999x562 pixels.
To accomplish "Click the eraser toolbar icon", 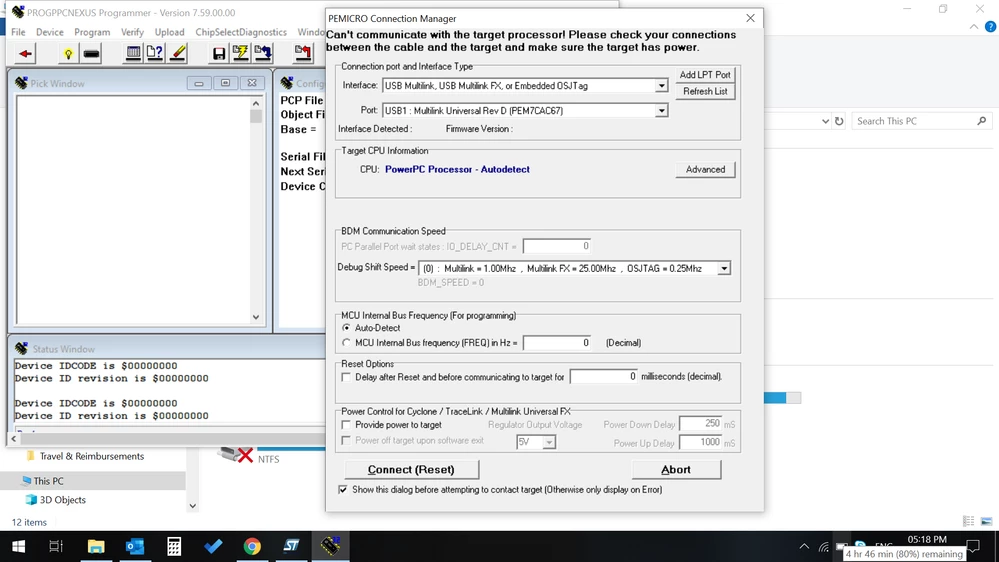I will click(178, 54).
